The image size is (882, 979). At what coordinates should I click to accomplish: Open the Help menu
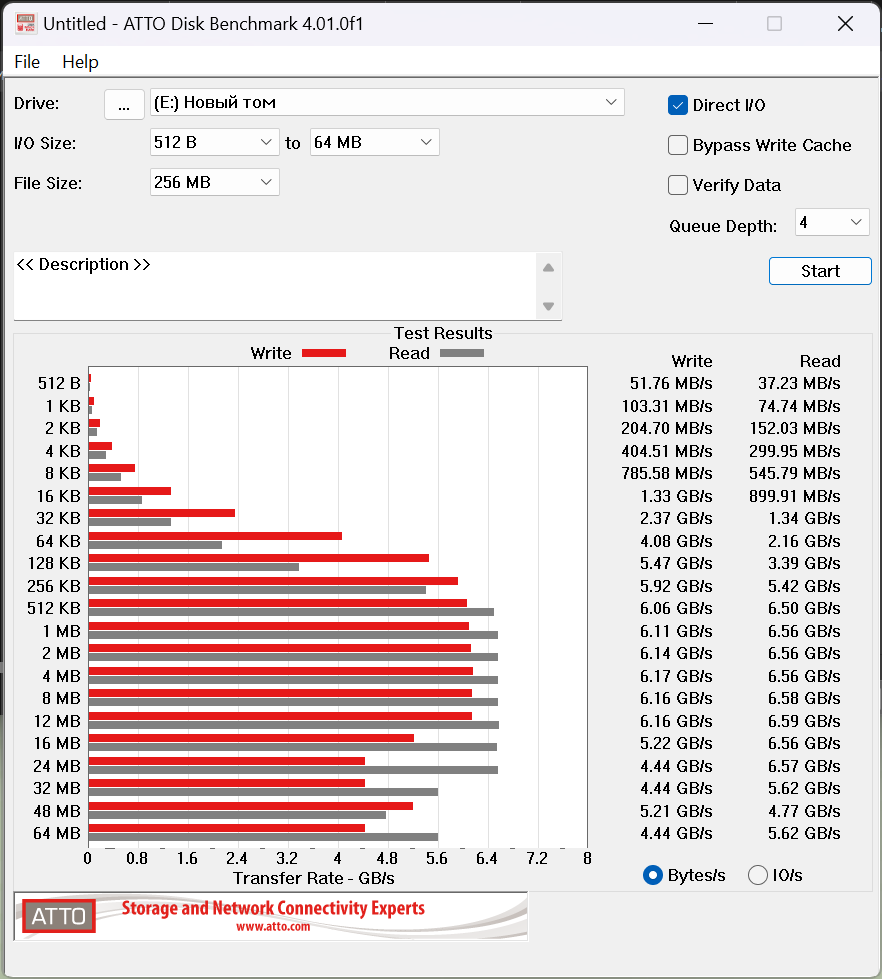point(81,62)
